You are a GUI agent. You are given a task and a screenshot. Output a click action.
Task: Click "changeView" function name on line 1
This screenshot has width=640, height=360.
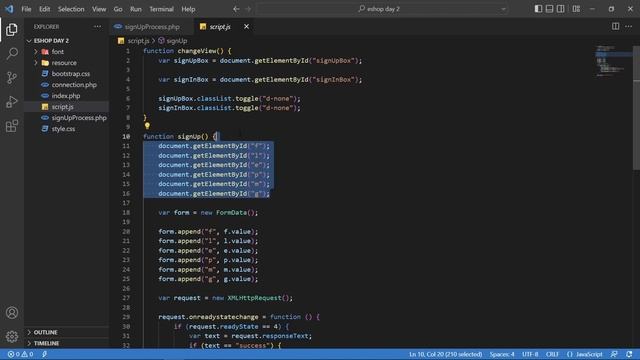click(x=197, y=51)
